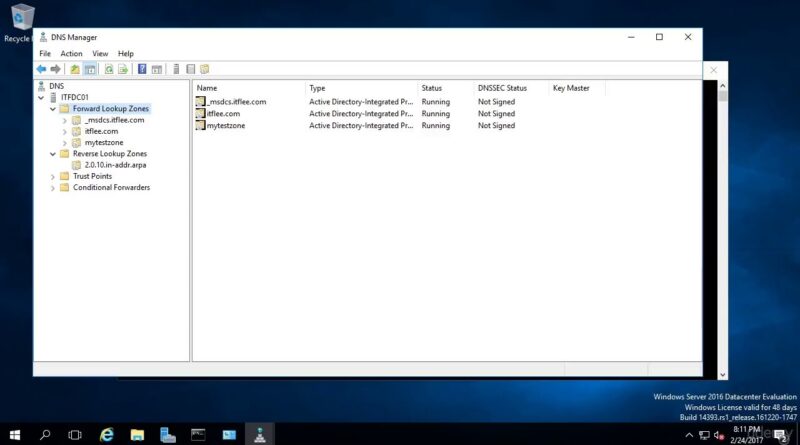Open the volume icon in the system tray

(x=719, y=435)
